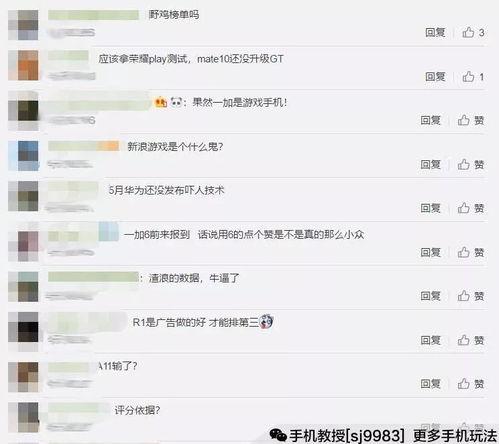Thumbs-up the 新浪游戏是个什么鬼 comment
The width and height of the screenshot is (499, 444).
pyautogui.click(x=471, y=164)
